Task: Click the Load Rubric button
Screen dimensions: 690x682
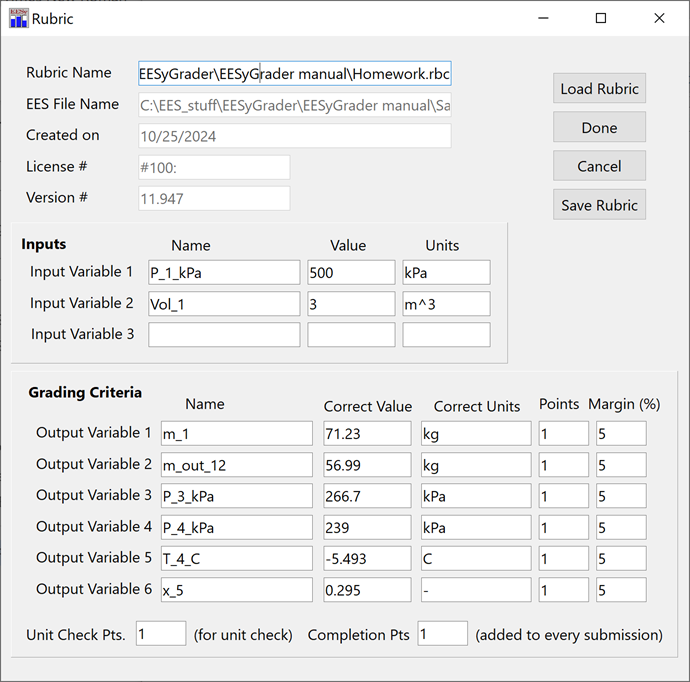Action: 599,88
